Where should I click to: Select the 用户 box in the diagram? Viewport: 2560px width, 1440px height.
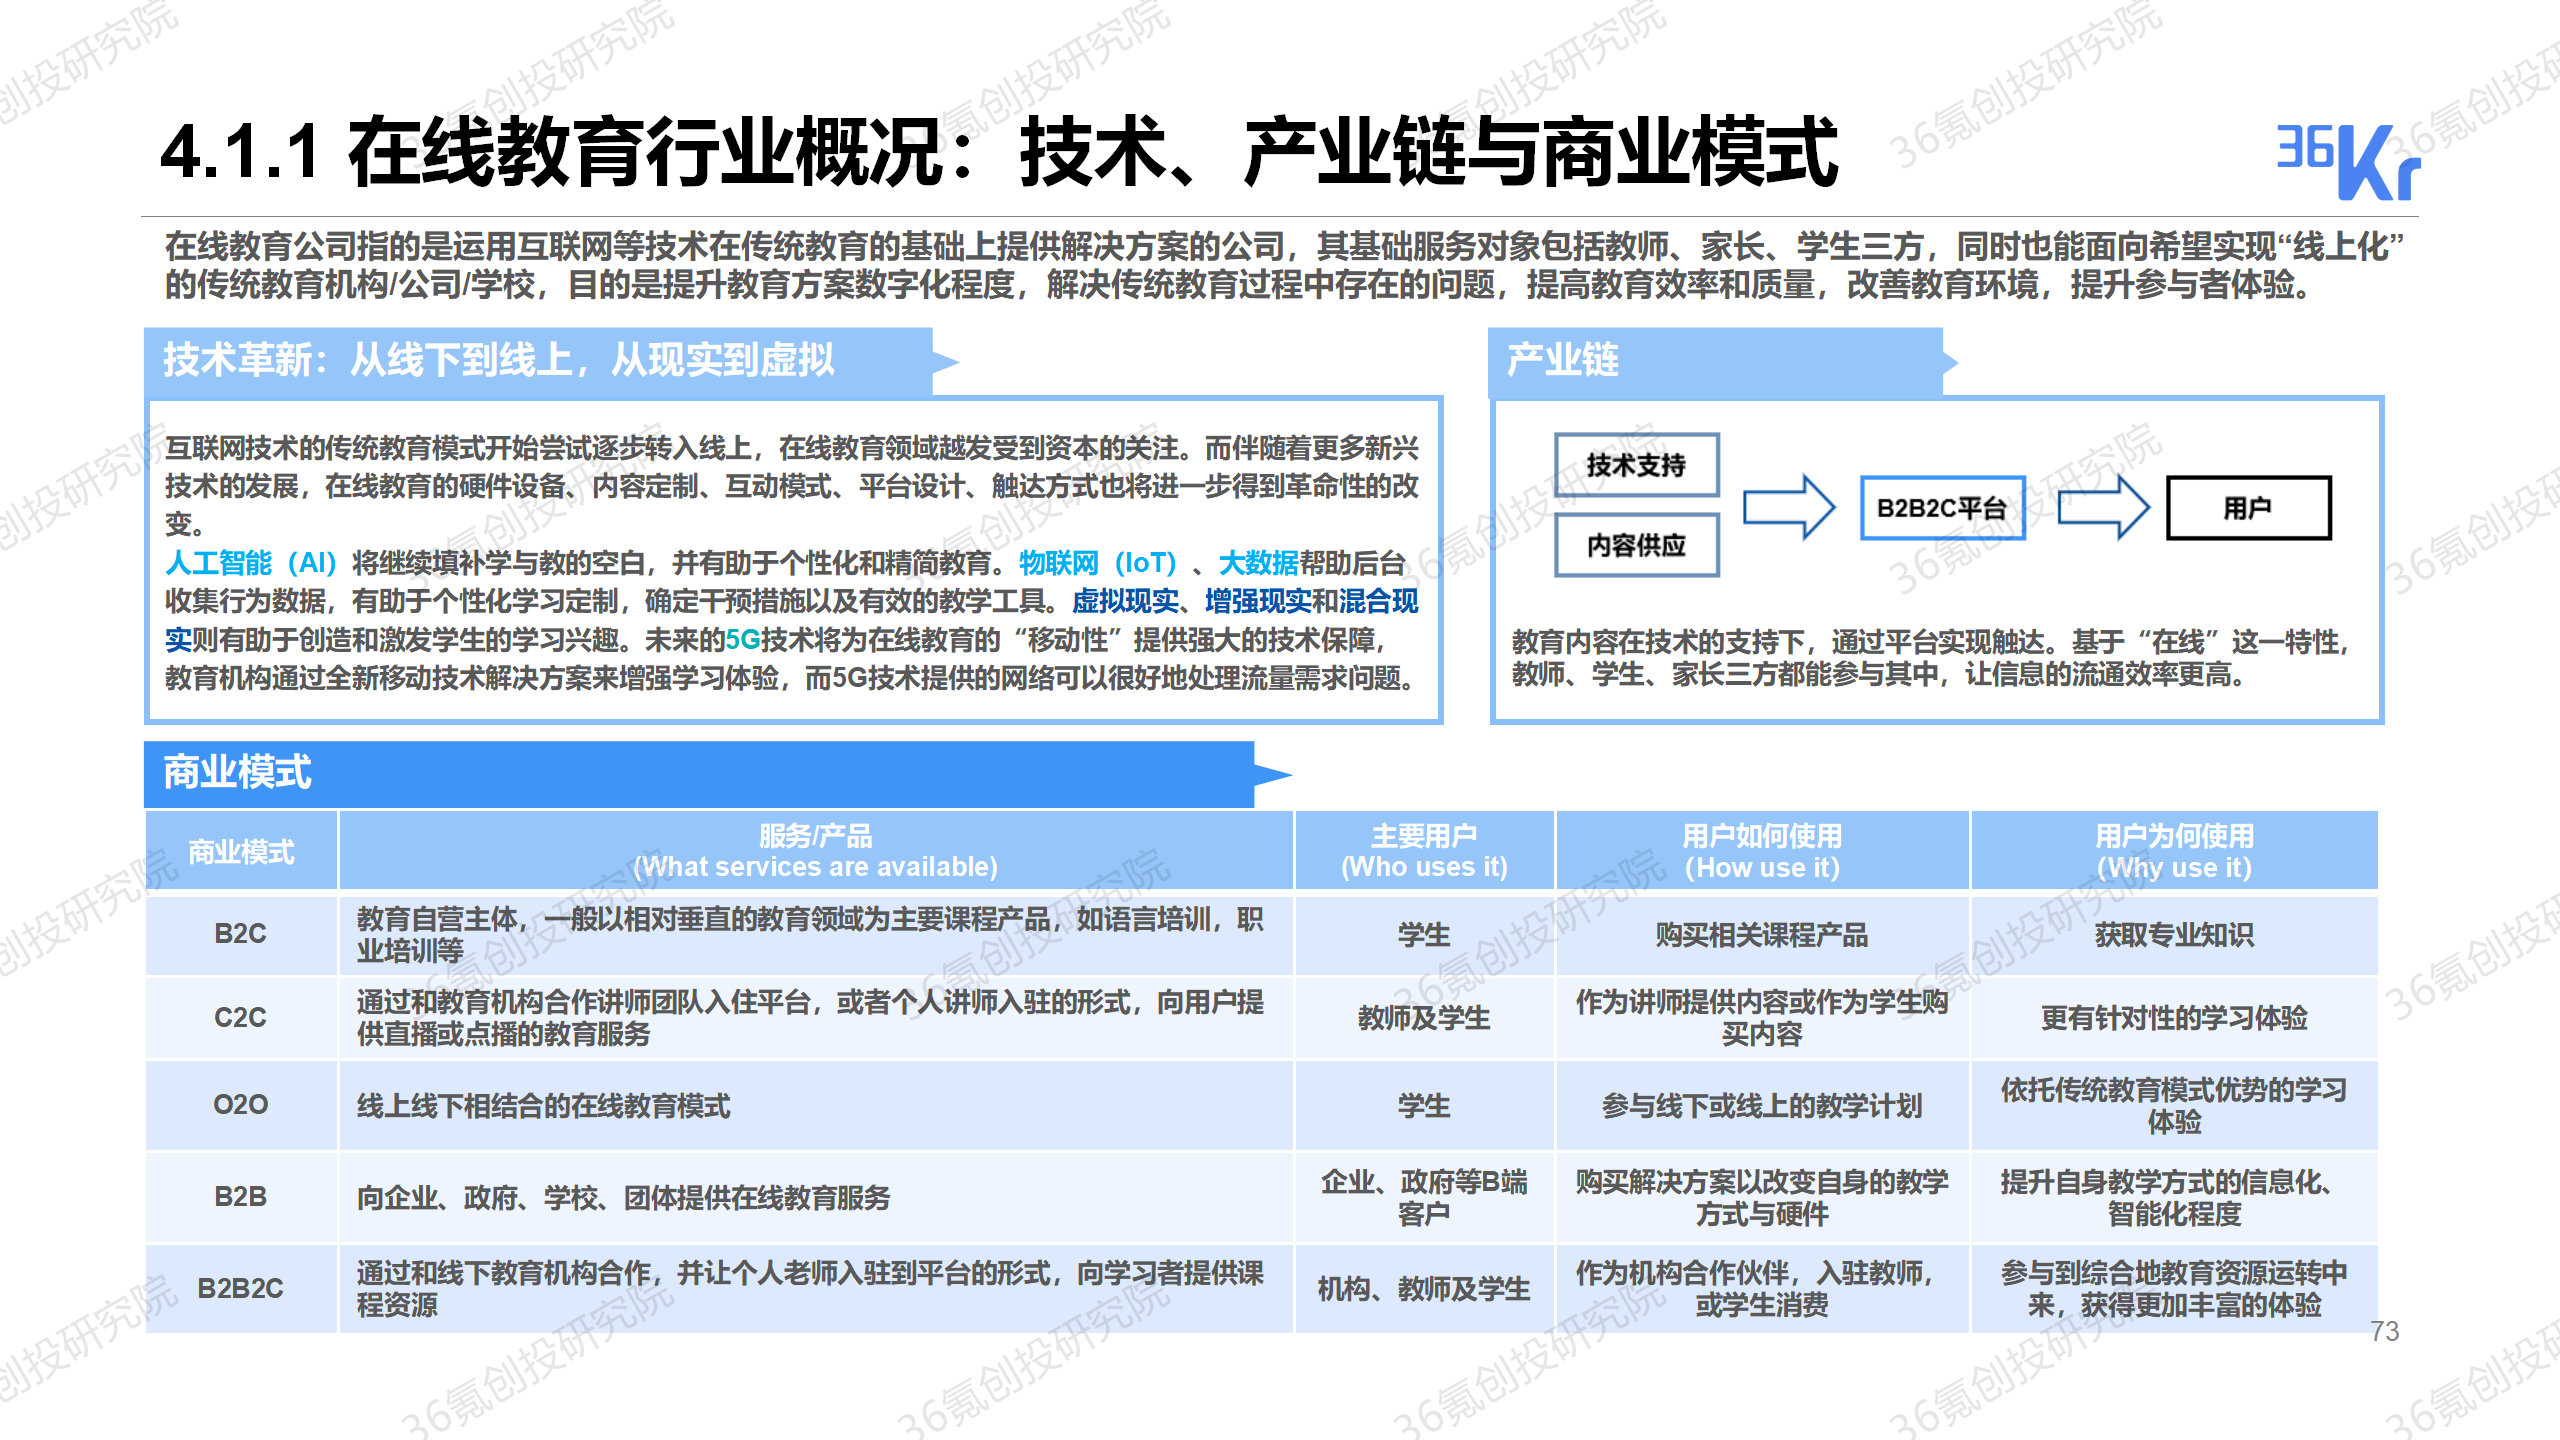2248,508
